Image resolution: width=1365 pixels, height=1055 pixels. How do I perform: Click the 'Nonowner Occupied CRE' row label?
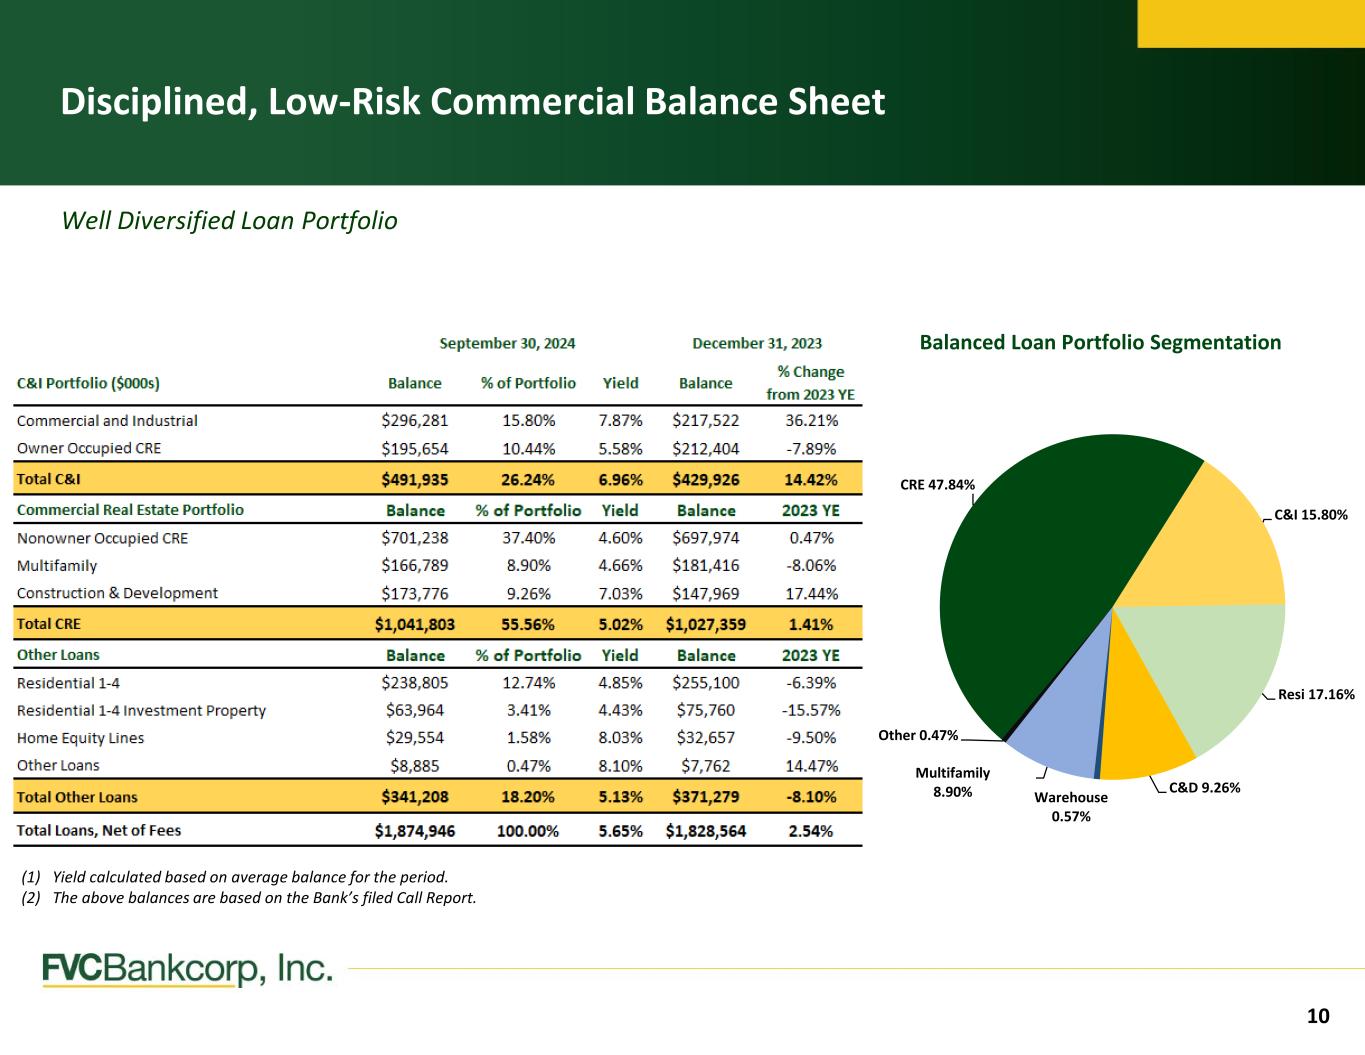point(102,538)
